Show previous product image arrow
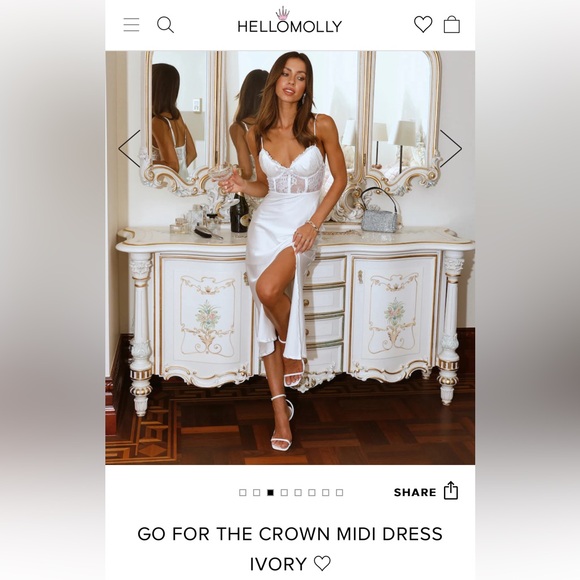This screenshot has height=580, width=580. tap(129, 148)
